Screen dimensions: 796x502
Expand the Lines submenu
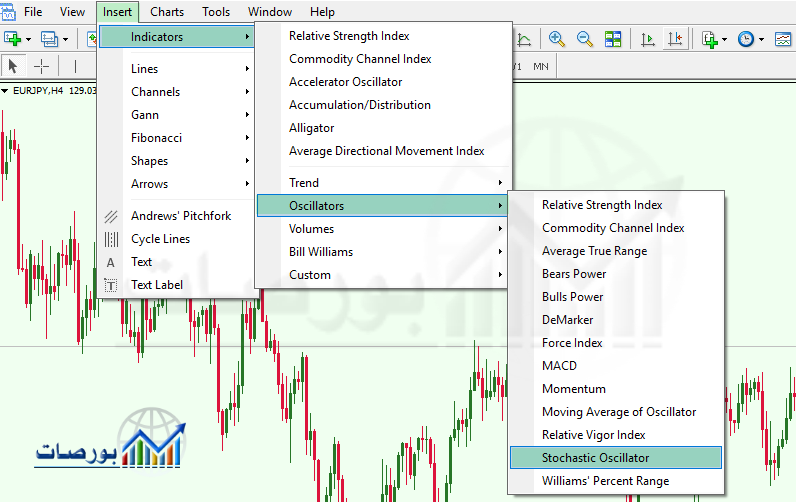[x=177, y=69]
